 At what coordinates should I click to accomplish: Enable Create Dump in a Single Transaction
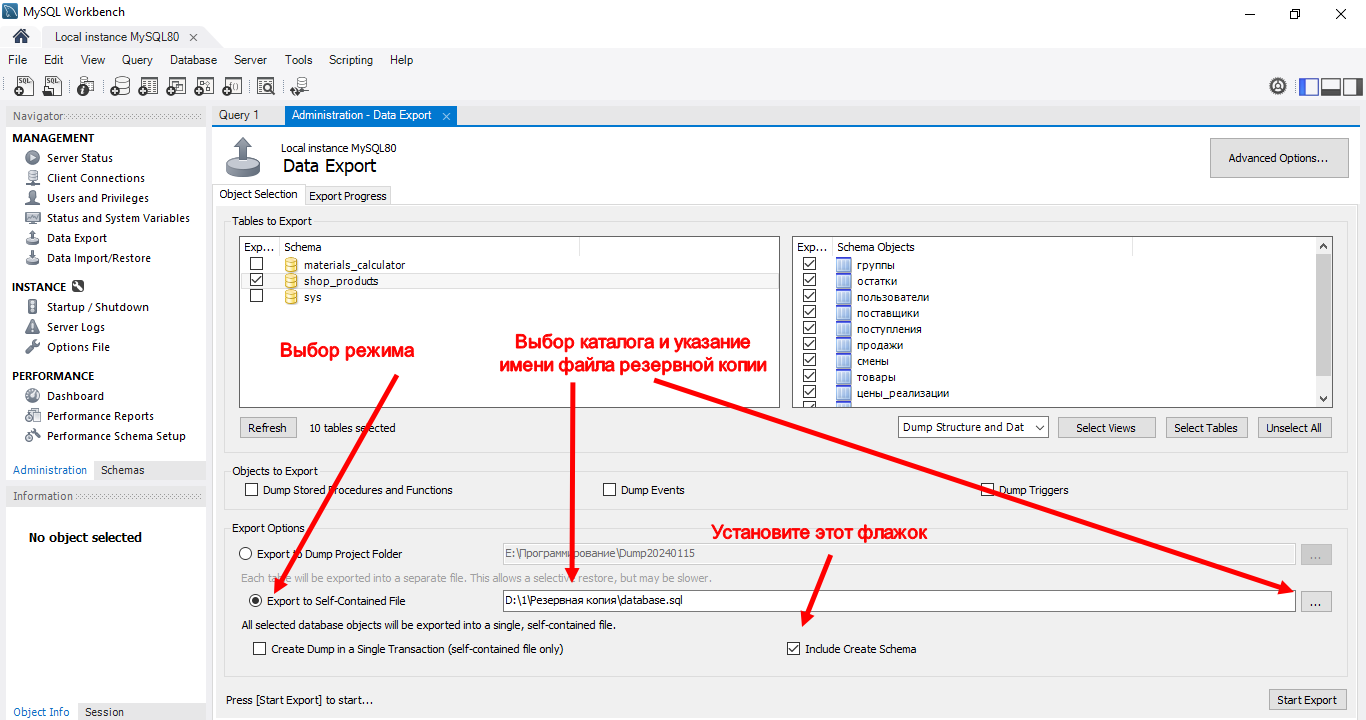click(x=260, y=649)
